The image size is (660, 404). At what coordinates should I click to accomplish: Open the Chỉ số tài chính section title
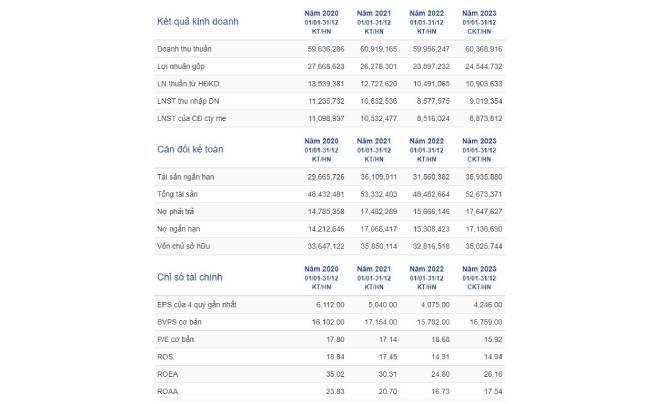(189, 277)
